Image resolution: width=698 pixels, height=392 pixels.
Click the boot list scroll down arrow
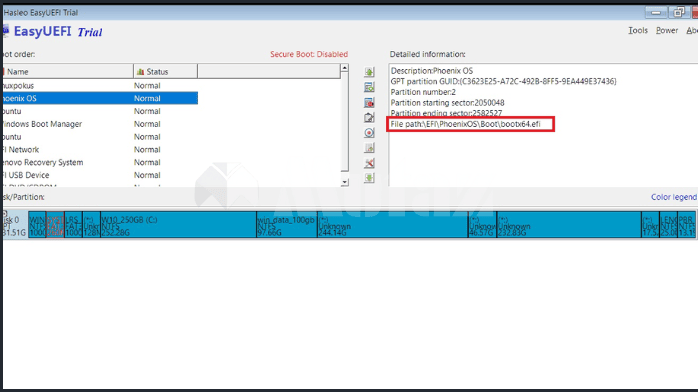point(344,182)
